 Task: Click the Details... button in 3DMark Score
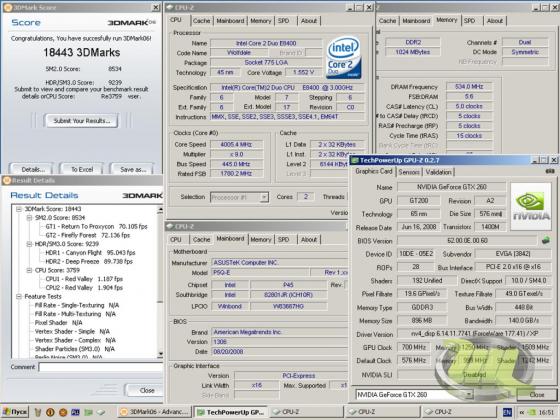coord(33,169)
